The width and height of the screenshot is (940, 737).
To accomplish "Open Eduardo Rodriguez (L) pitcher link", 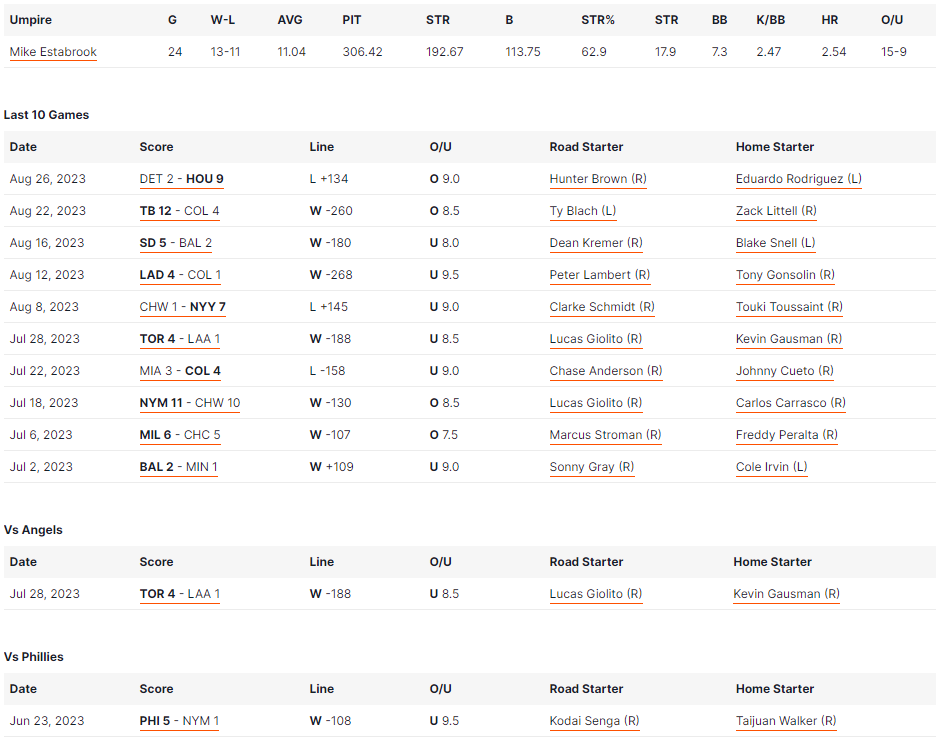I will click(799, 179).
